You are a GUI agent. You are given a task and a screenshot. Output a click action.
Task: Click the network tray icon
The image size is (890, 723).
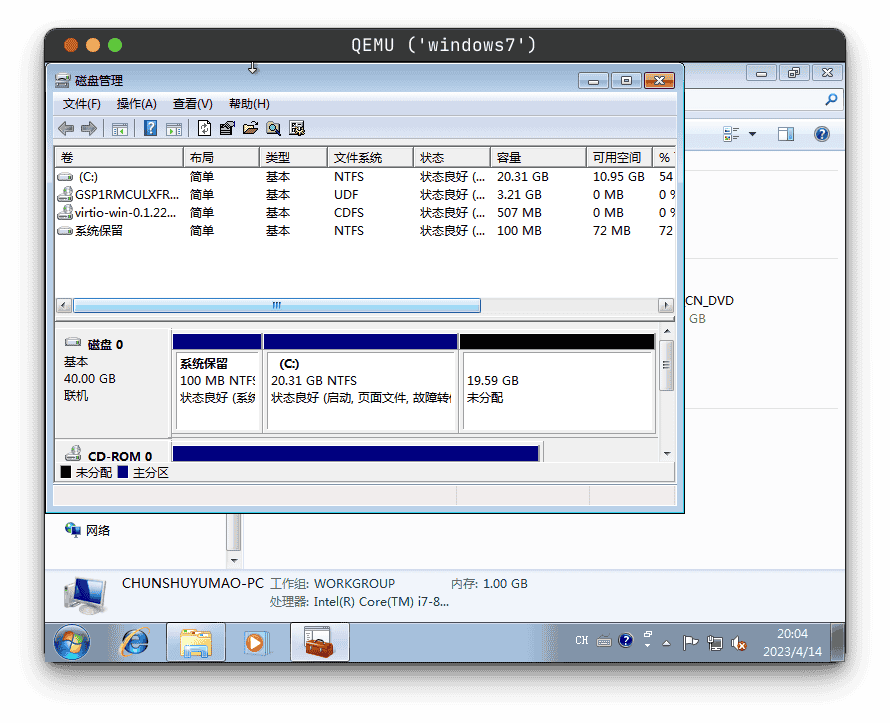pos(715,643)
